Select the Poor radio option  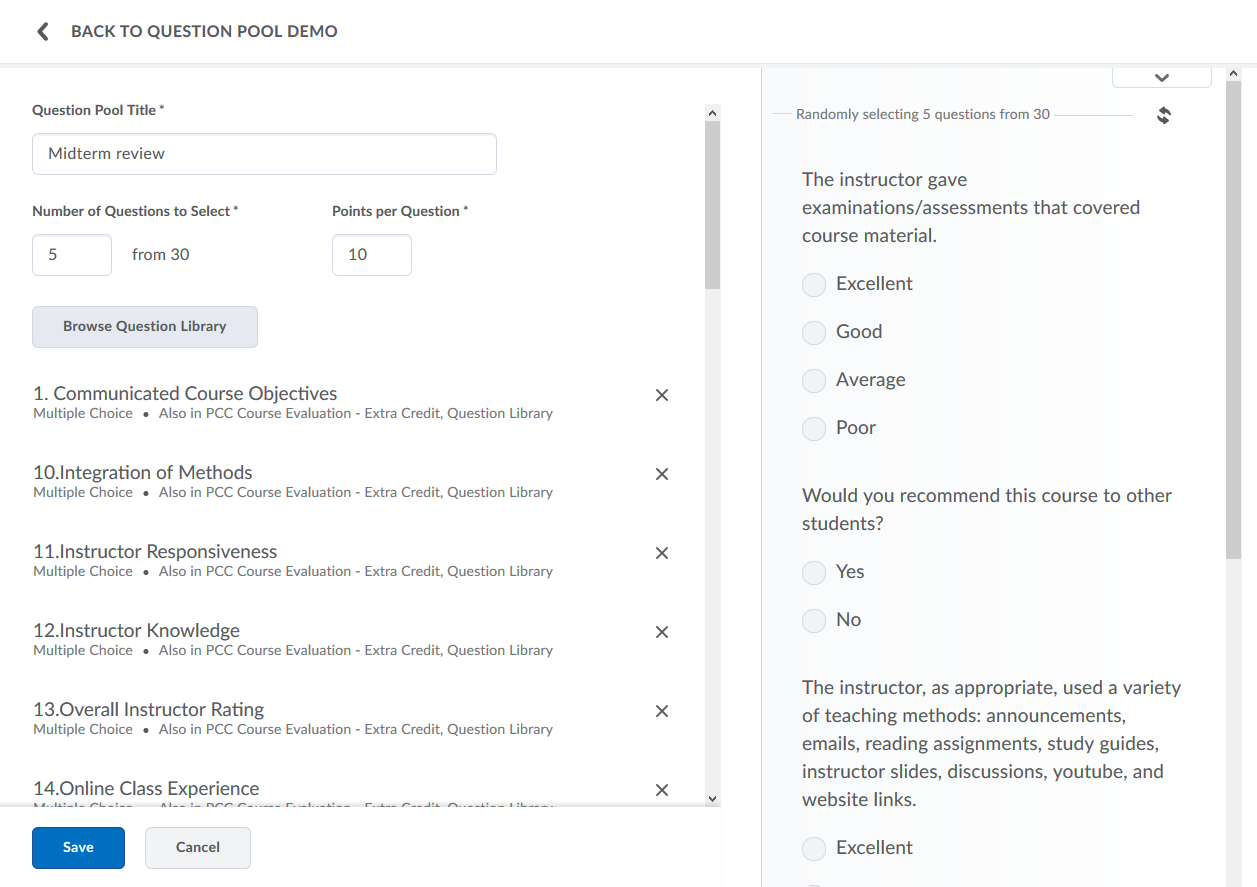(814, 429)
